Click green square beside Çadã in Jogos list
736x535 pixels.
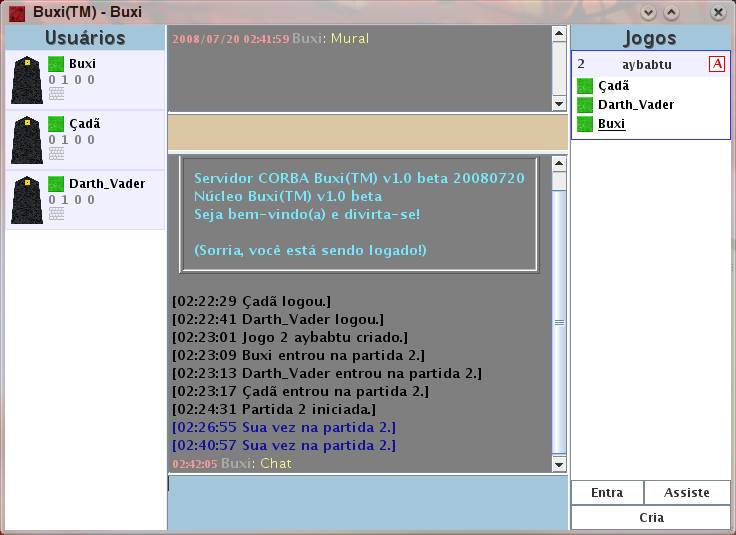coord(585,86)
